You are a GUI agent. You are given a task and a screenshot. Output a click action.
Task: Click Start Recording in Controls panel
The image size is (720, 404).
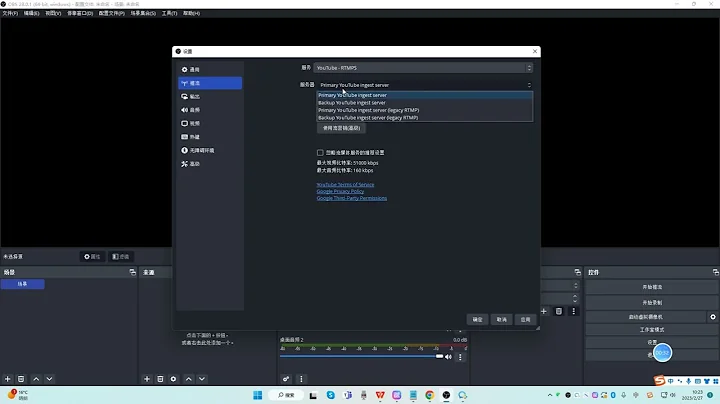tap(652, 303)
